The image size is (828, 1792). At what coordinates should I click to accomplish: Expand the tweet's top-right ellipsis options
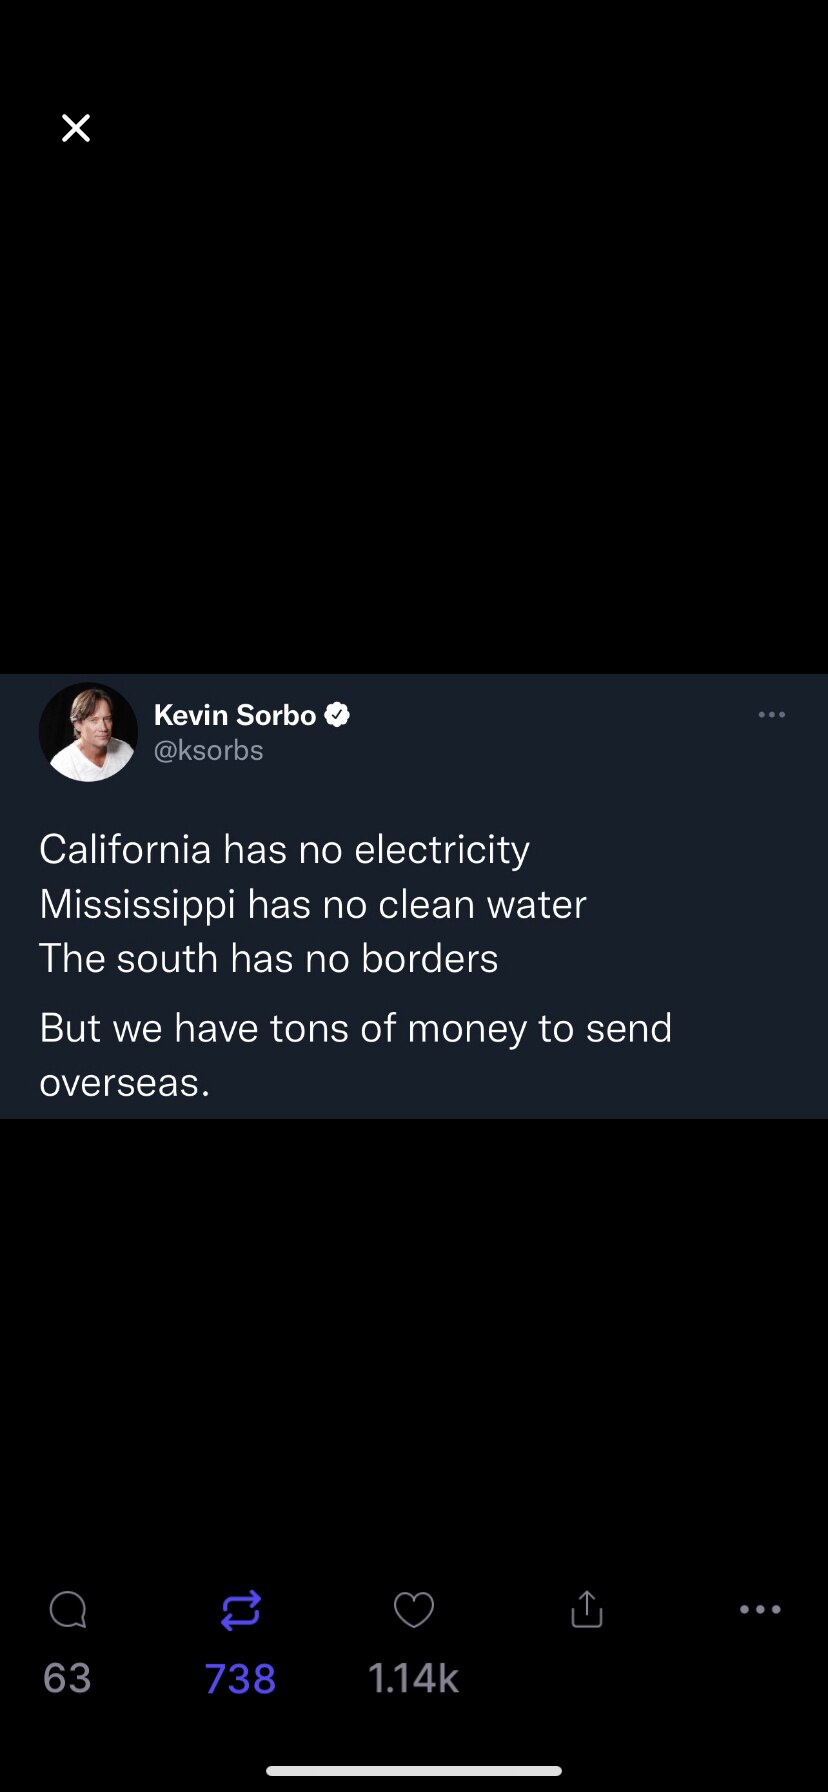[772, 715]
